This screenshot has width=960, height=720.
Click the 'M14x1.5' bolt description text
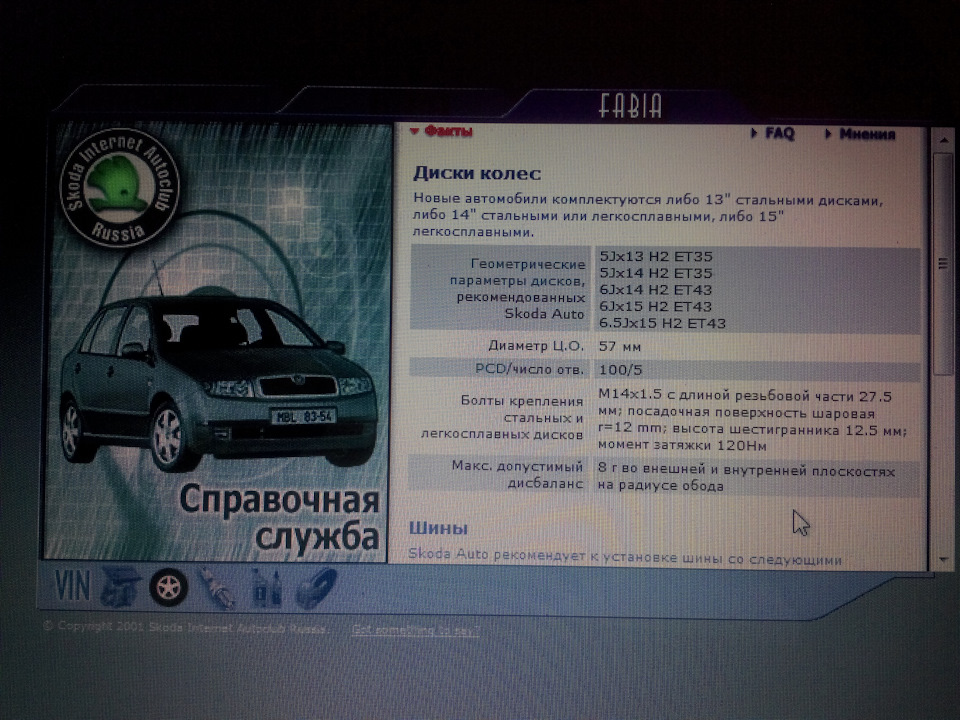tap(752, 421)
